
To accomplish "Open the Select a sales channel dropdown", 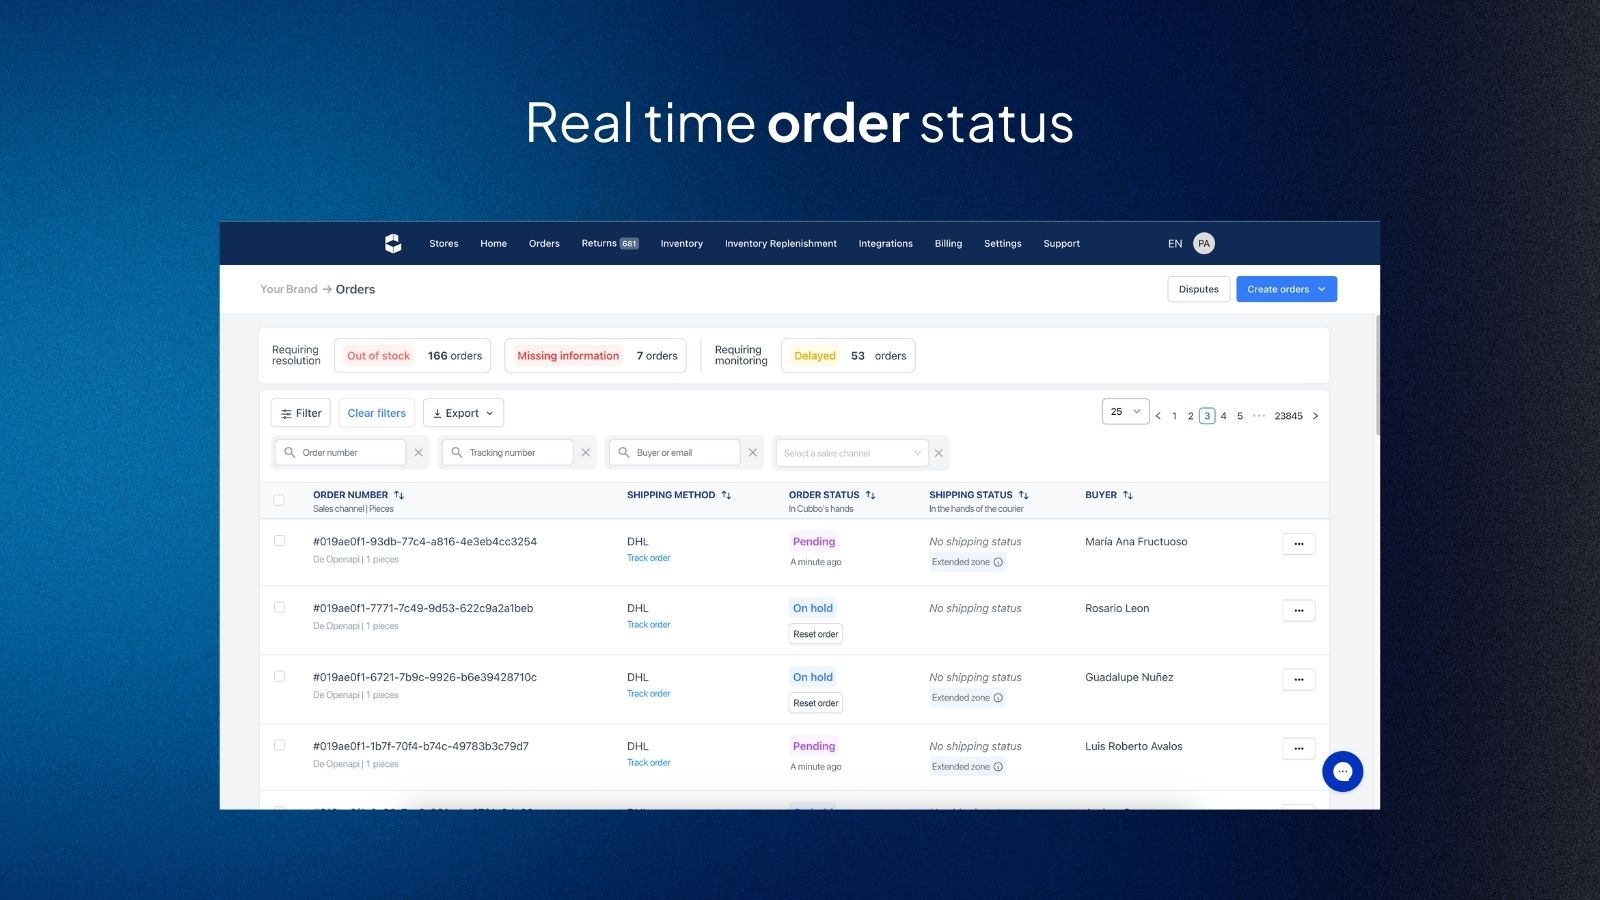I will coord(850,452).
